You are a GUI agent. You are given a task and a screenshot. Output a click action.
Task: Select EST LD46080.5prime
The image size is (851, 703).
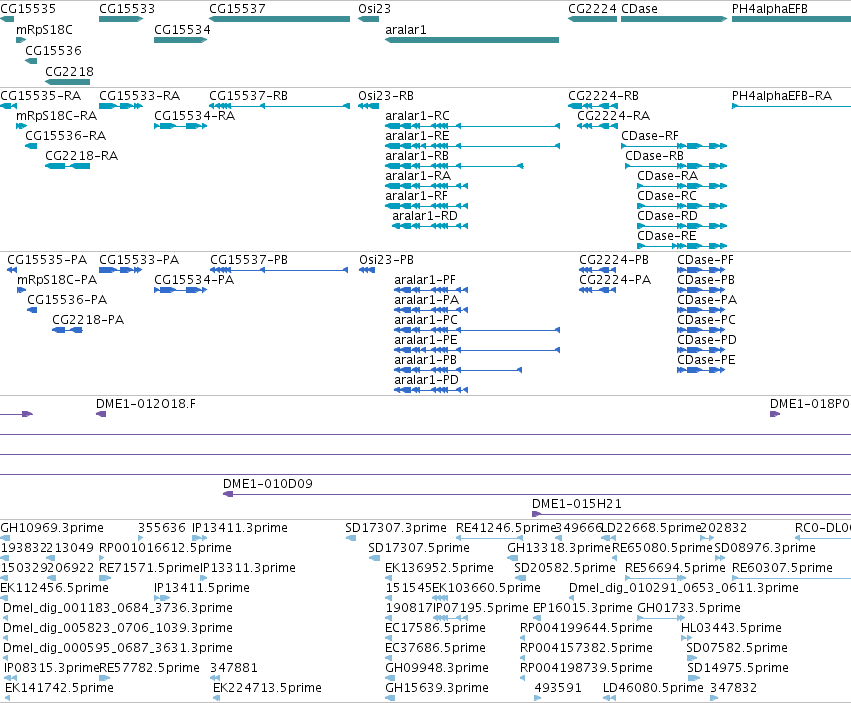click(x=609, y=698)
